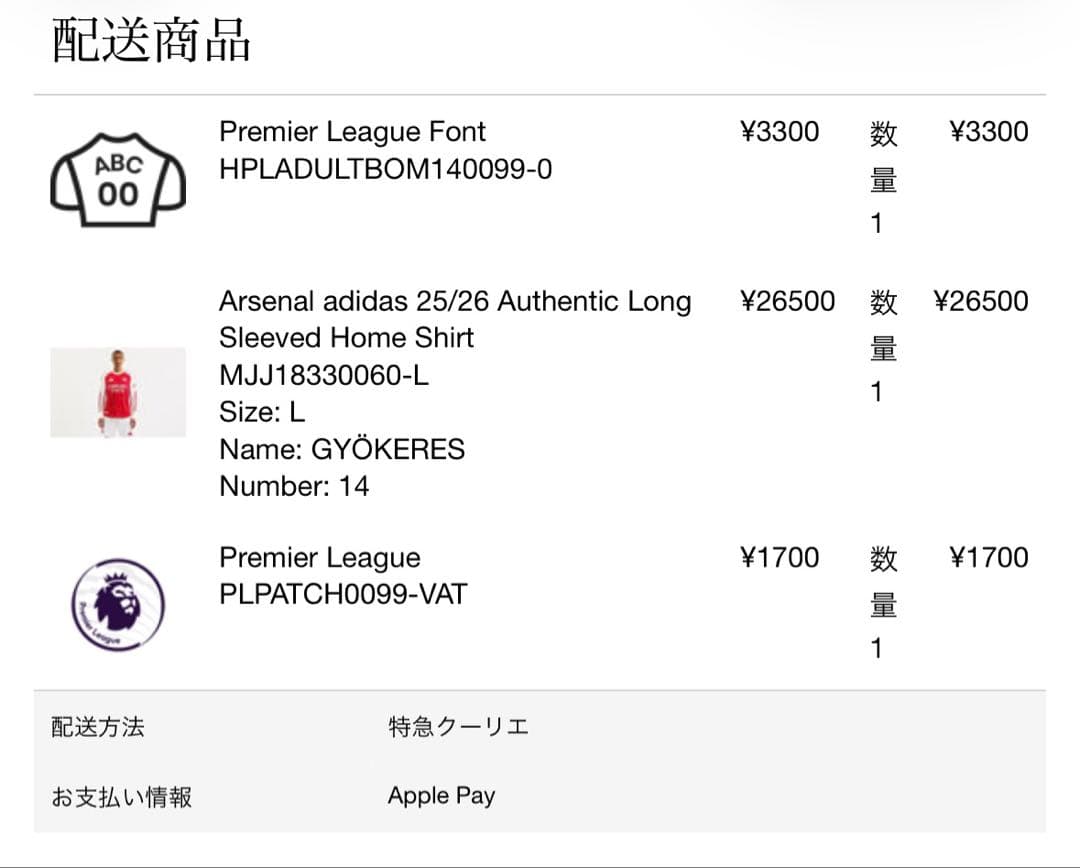Click the Premier League patch product name

[320, 557]
